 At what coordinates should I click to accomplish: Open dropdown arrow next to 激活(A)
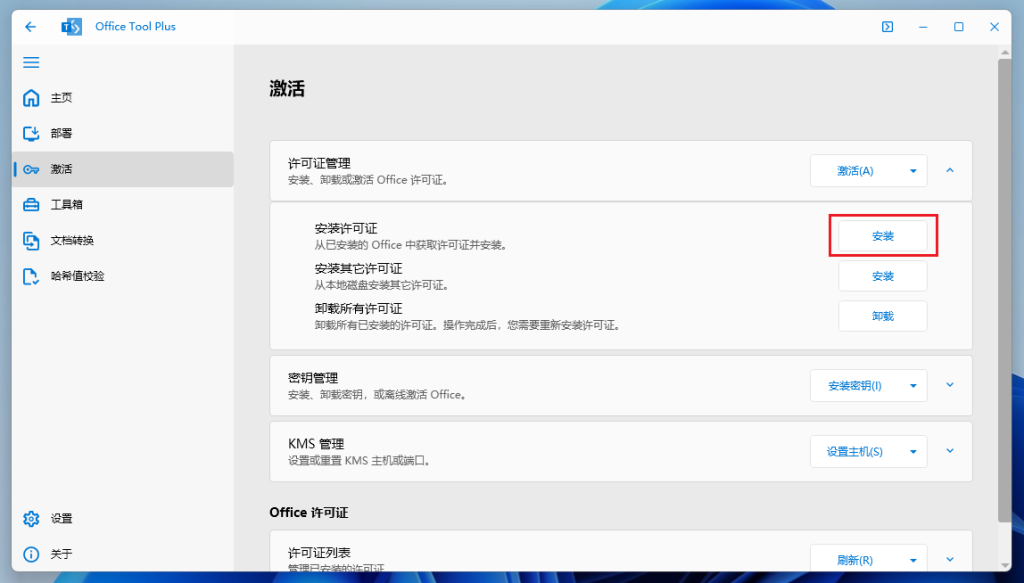914,171
